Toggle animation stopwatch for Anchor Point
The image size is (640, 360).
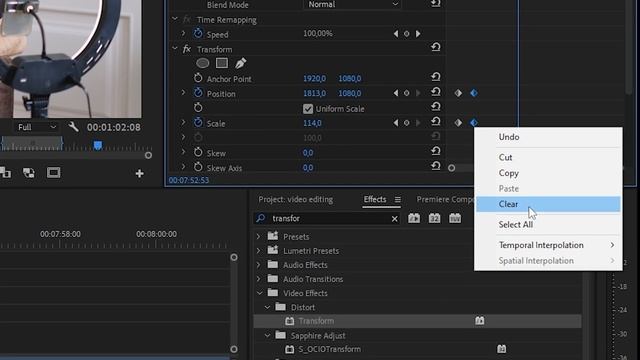pos(198,78)
